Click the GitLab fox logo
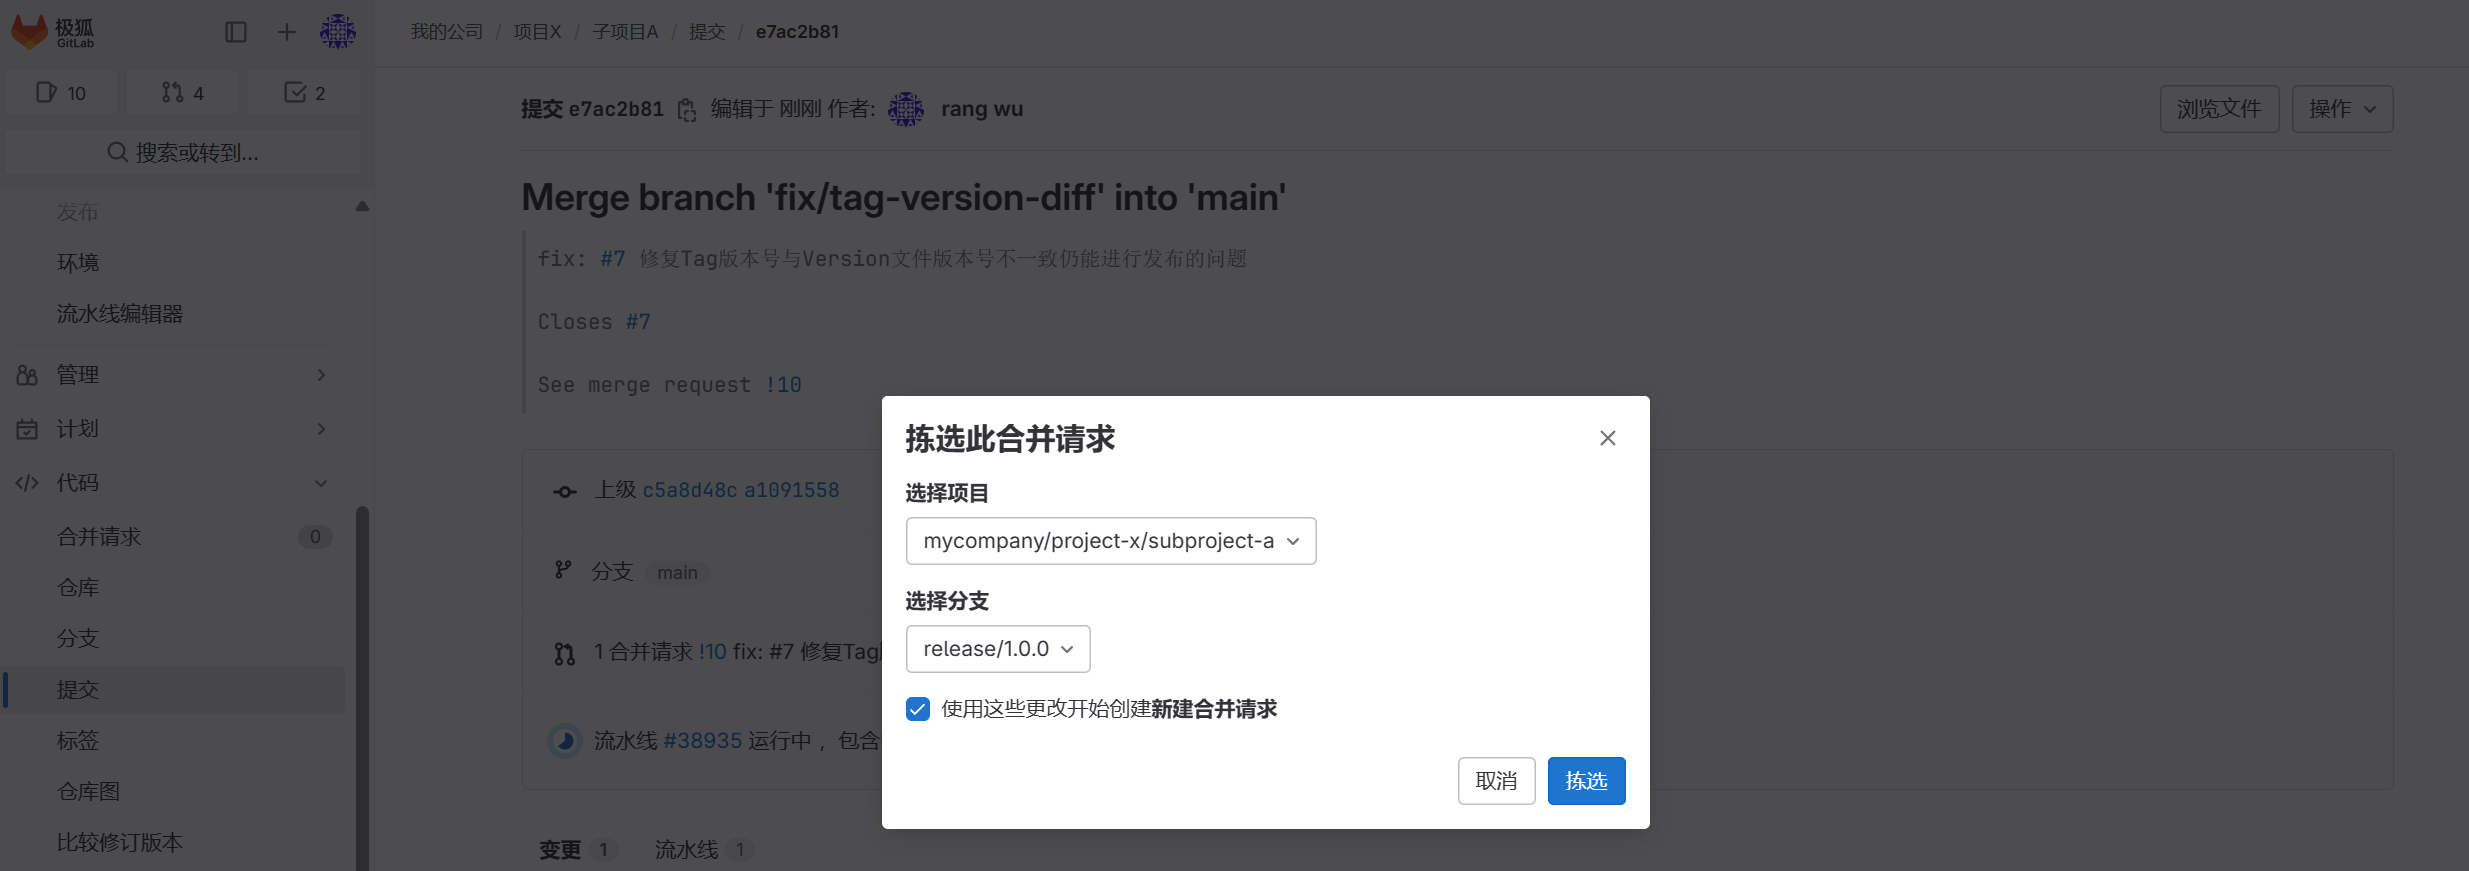The height and width of the screenshot is (871, 2469). pyautogui.click(x=30, y=32)
